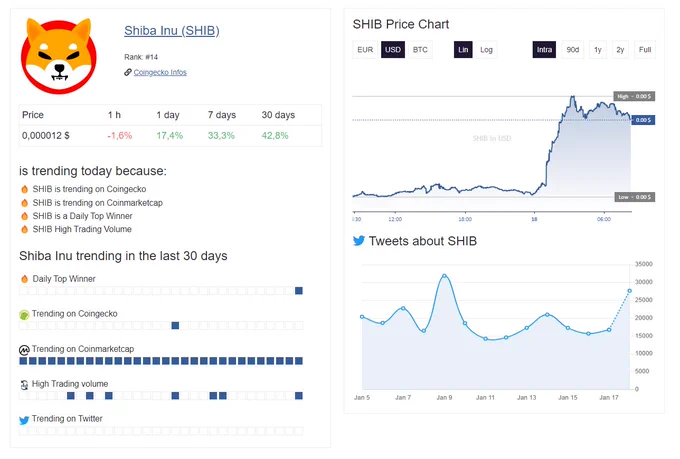680x459 pixels.
Task: Switch chart currency to BTC
Action: pyautogui.click(x=420, y=49)
